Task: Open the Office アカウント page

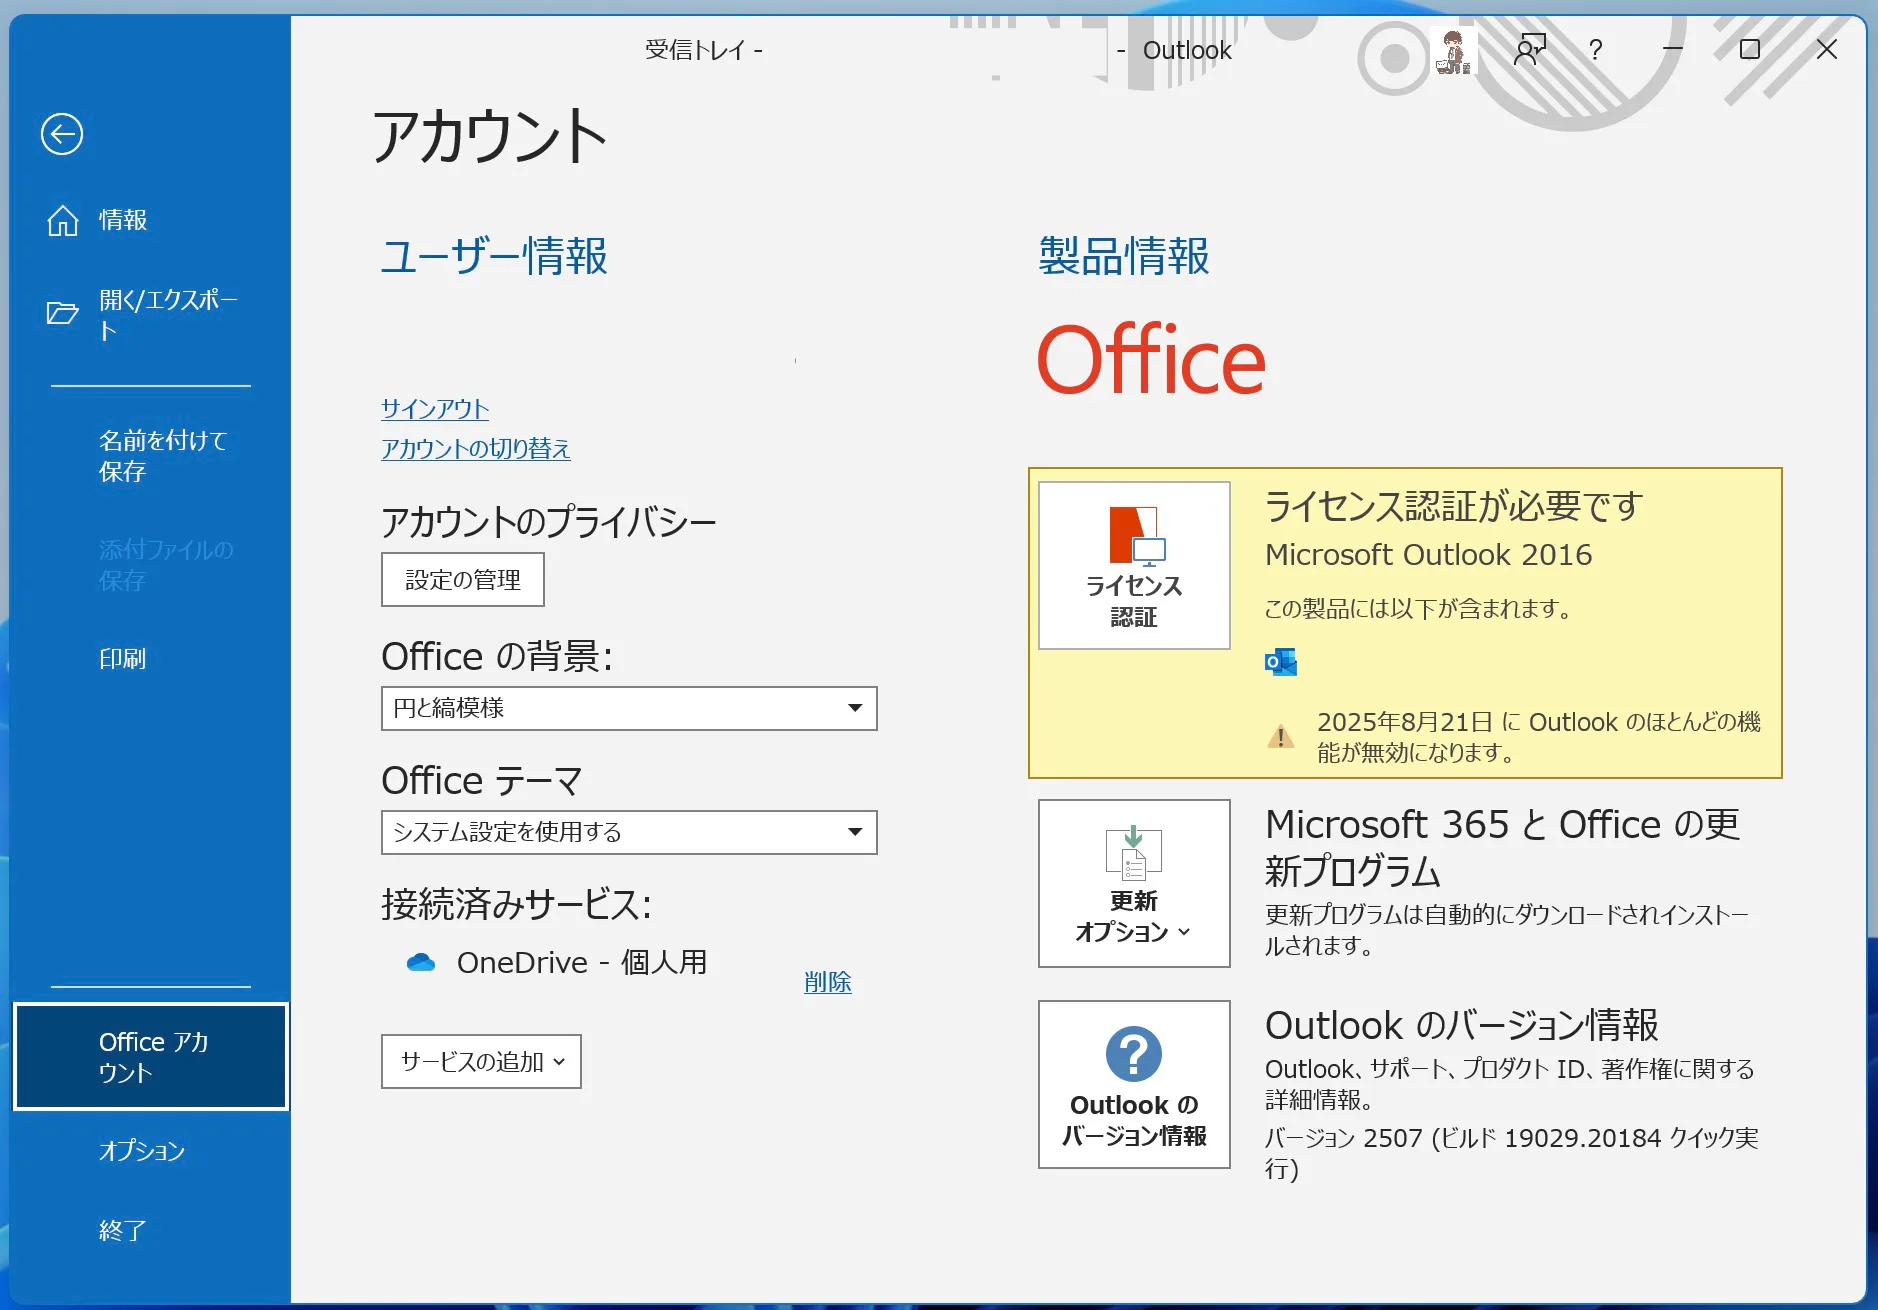Action: click(150, 1056)
